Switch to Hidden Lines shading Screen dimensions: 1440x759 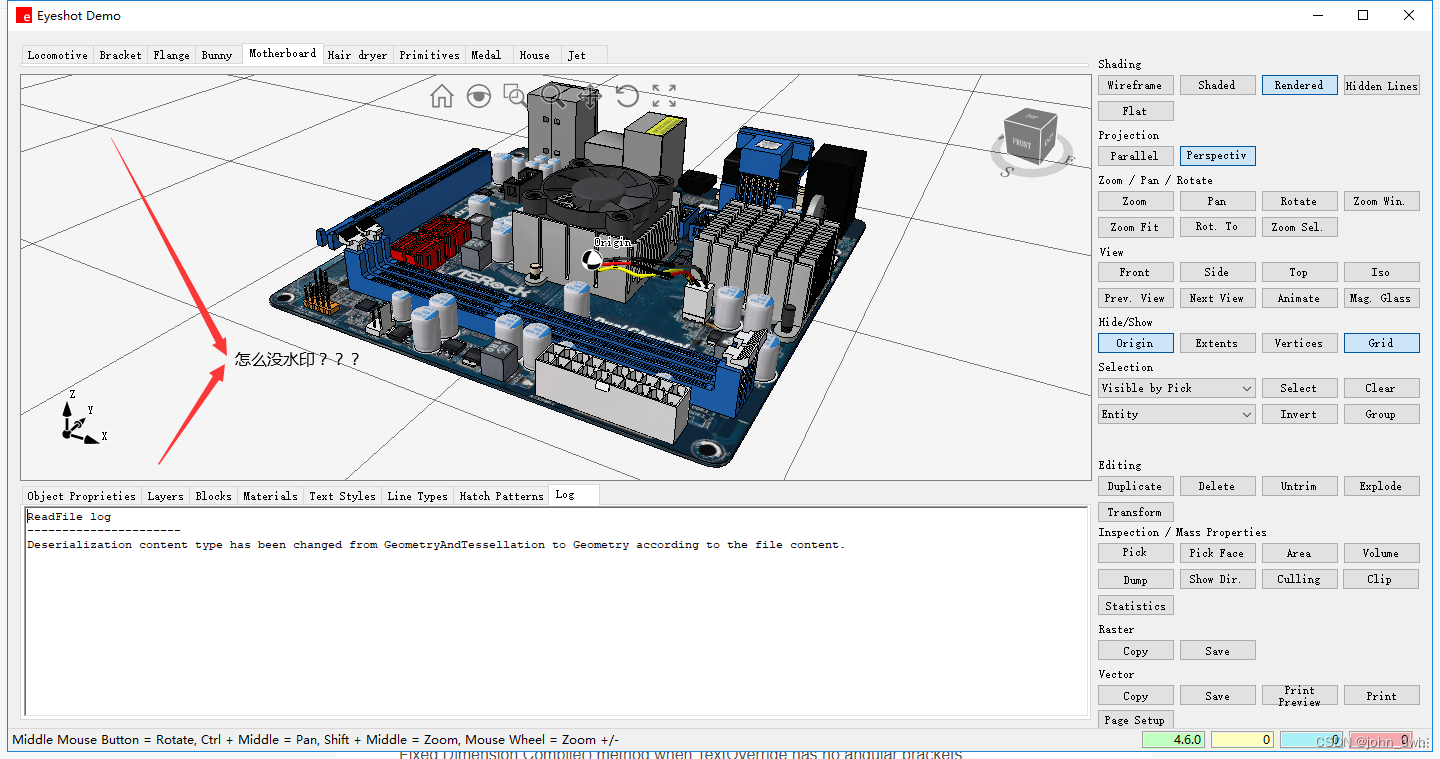click(x=1381, y=85)
